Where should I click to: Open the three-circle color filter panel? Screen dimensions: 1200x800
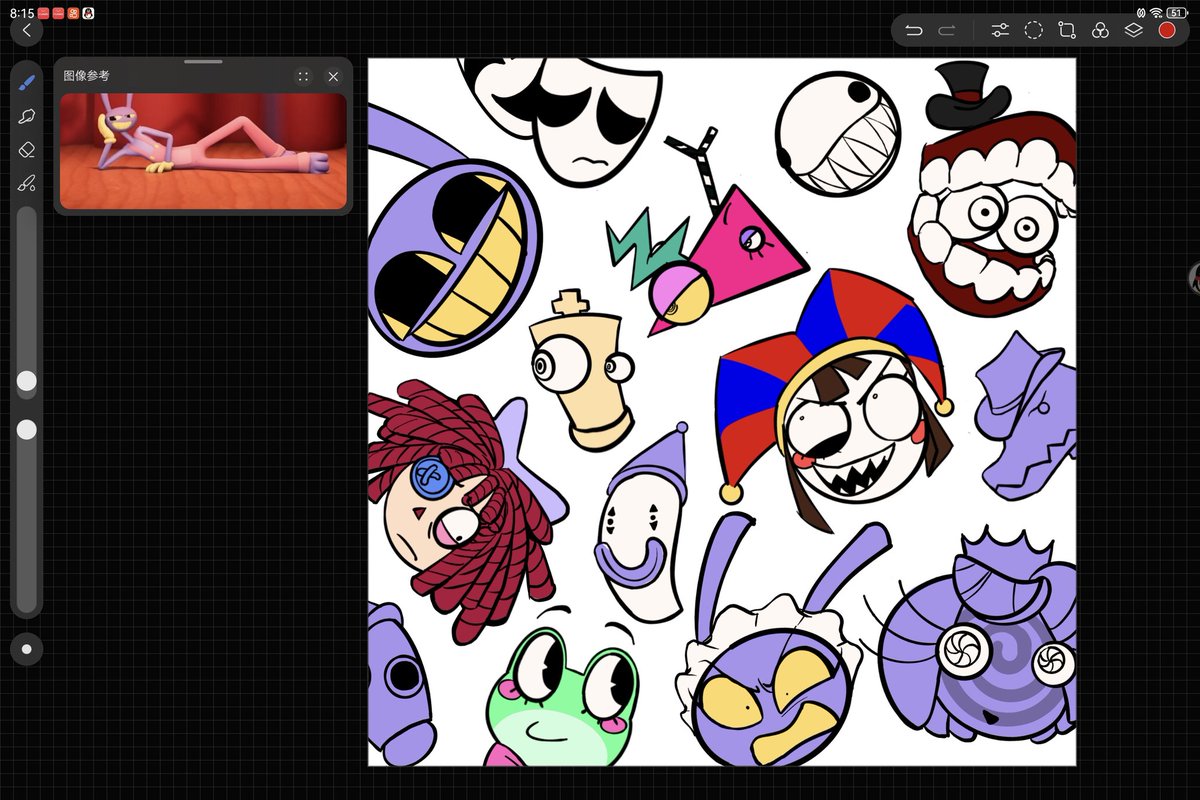[1100, 30]
